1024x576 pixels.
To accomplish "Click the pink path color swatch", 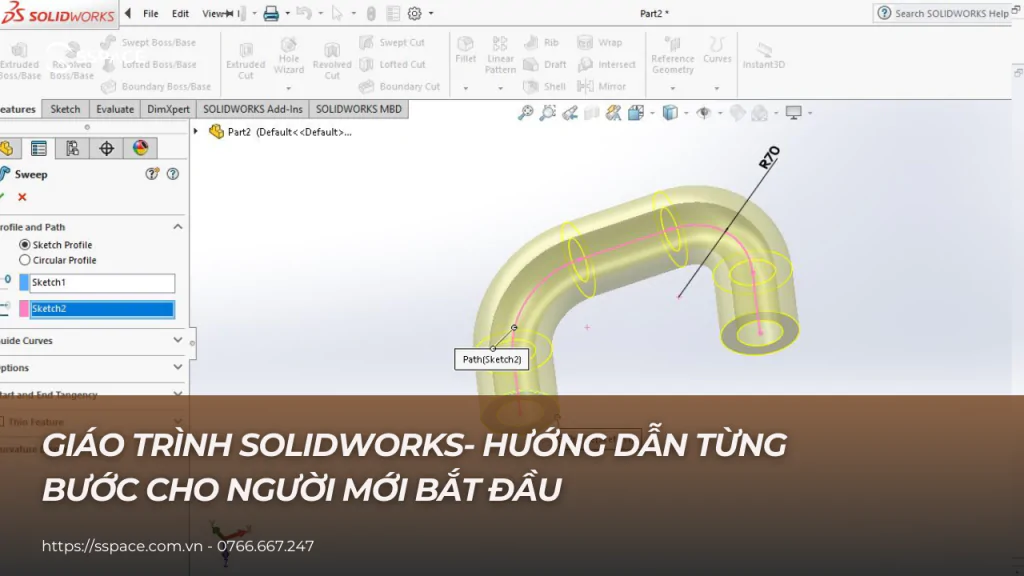I will (x=24, y=309).
